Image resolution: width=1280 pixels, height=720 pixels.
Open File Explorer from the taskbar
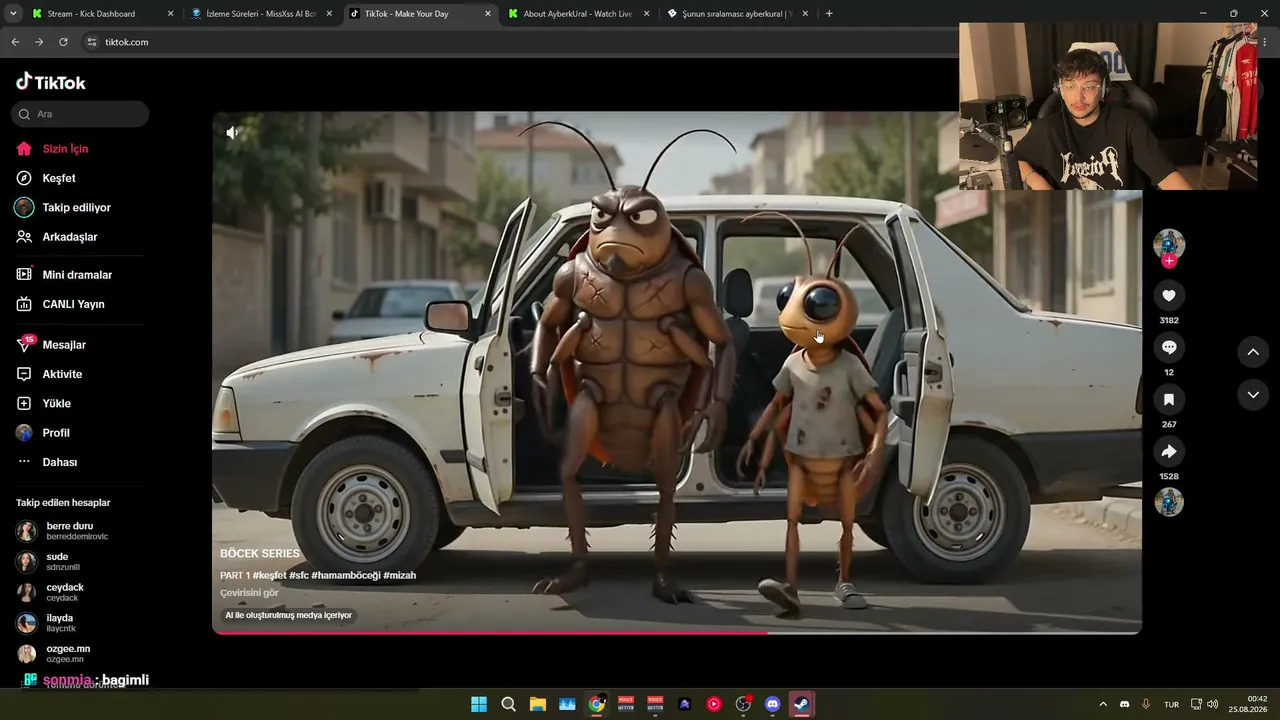tap(538, 704)
